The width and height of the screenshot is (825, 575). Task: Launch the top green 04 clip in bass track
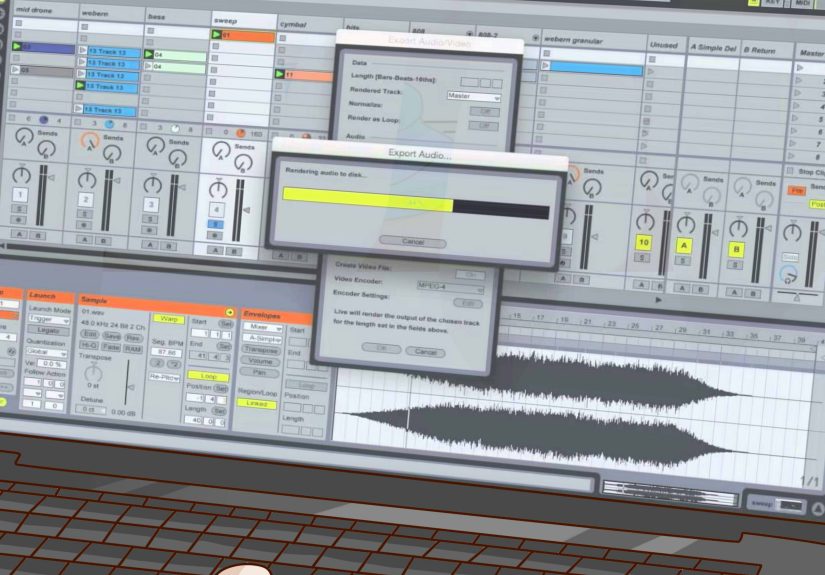(149, 54)
